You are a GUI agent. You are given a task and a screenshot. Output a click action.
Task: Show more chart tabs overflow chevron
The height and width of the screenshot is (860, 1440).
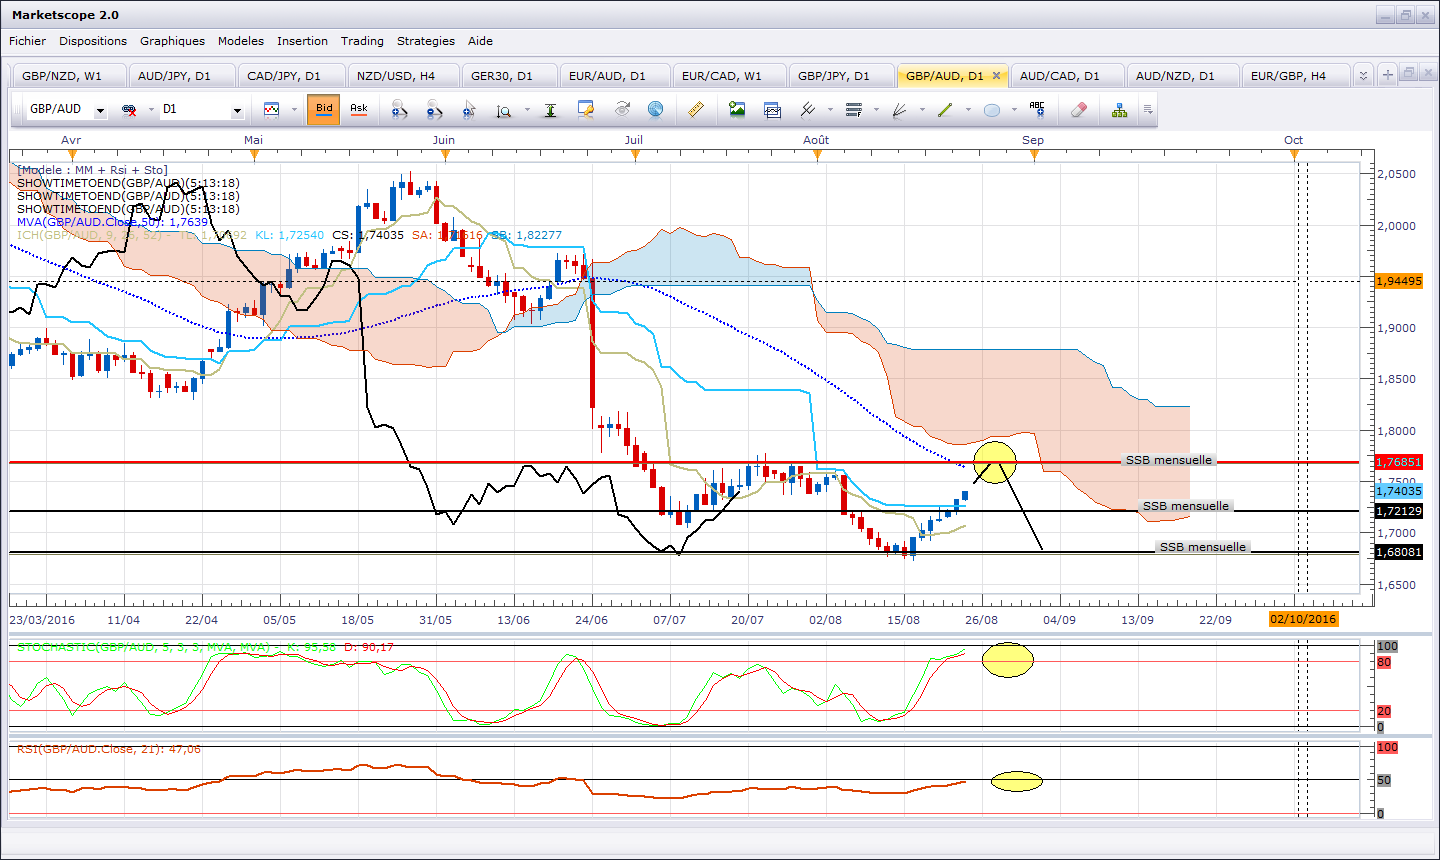[x=1363, y=75]
